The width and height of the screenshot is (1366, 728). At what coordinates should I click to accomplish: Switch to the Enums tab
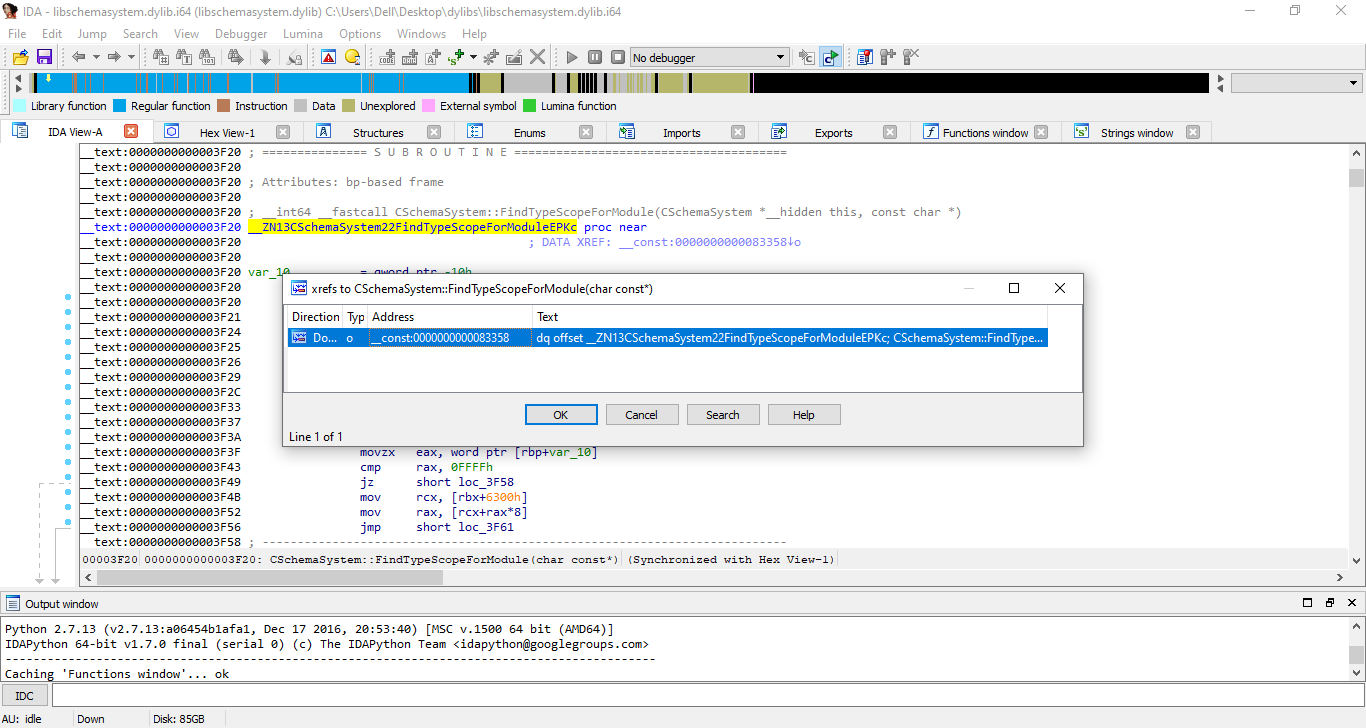tap(530, 132)
